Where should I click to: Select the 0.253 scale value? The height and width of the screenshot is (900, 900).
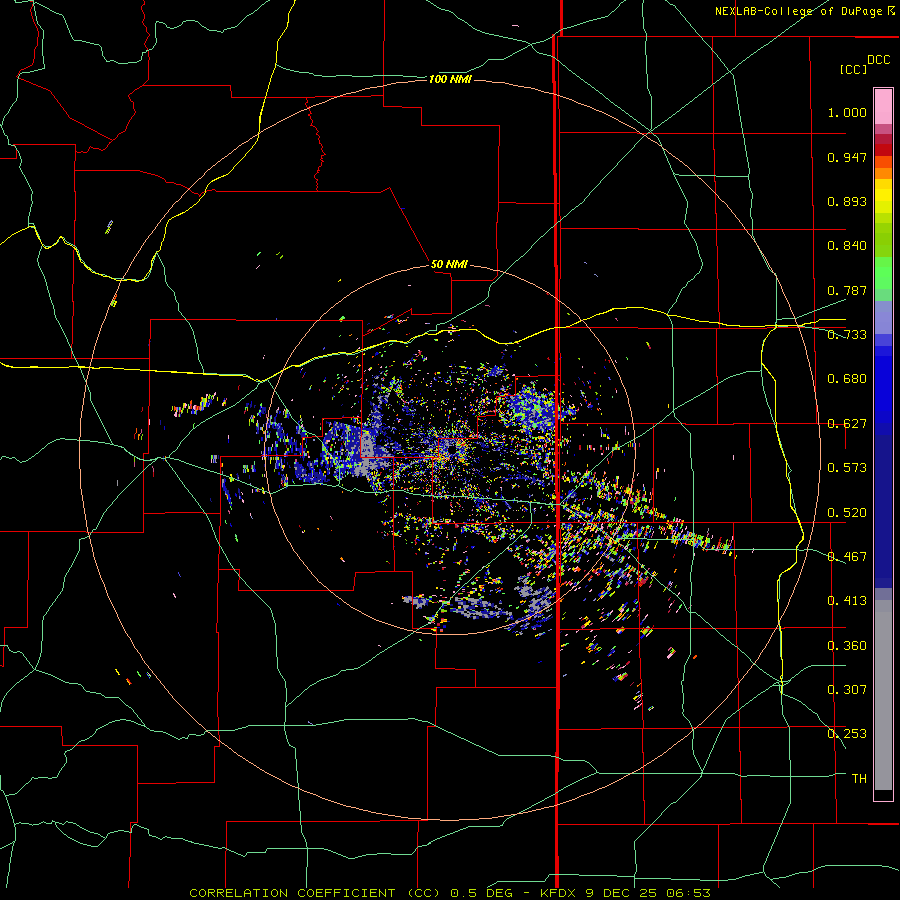(x=847, y=734)
